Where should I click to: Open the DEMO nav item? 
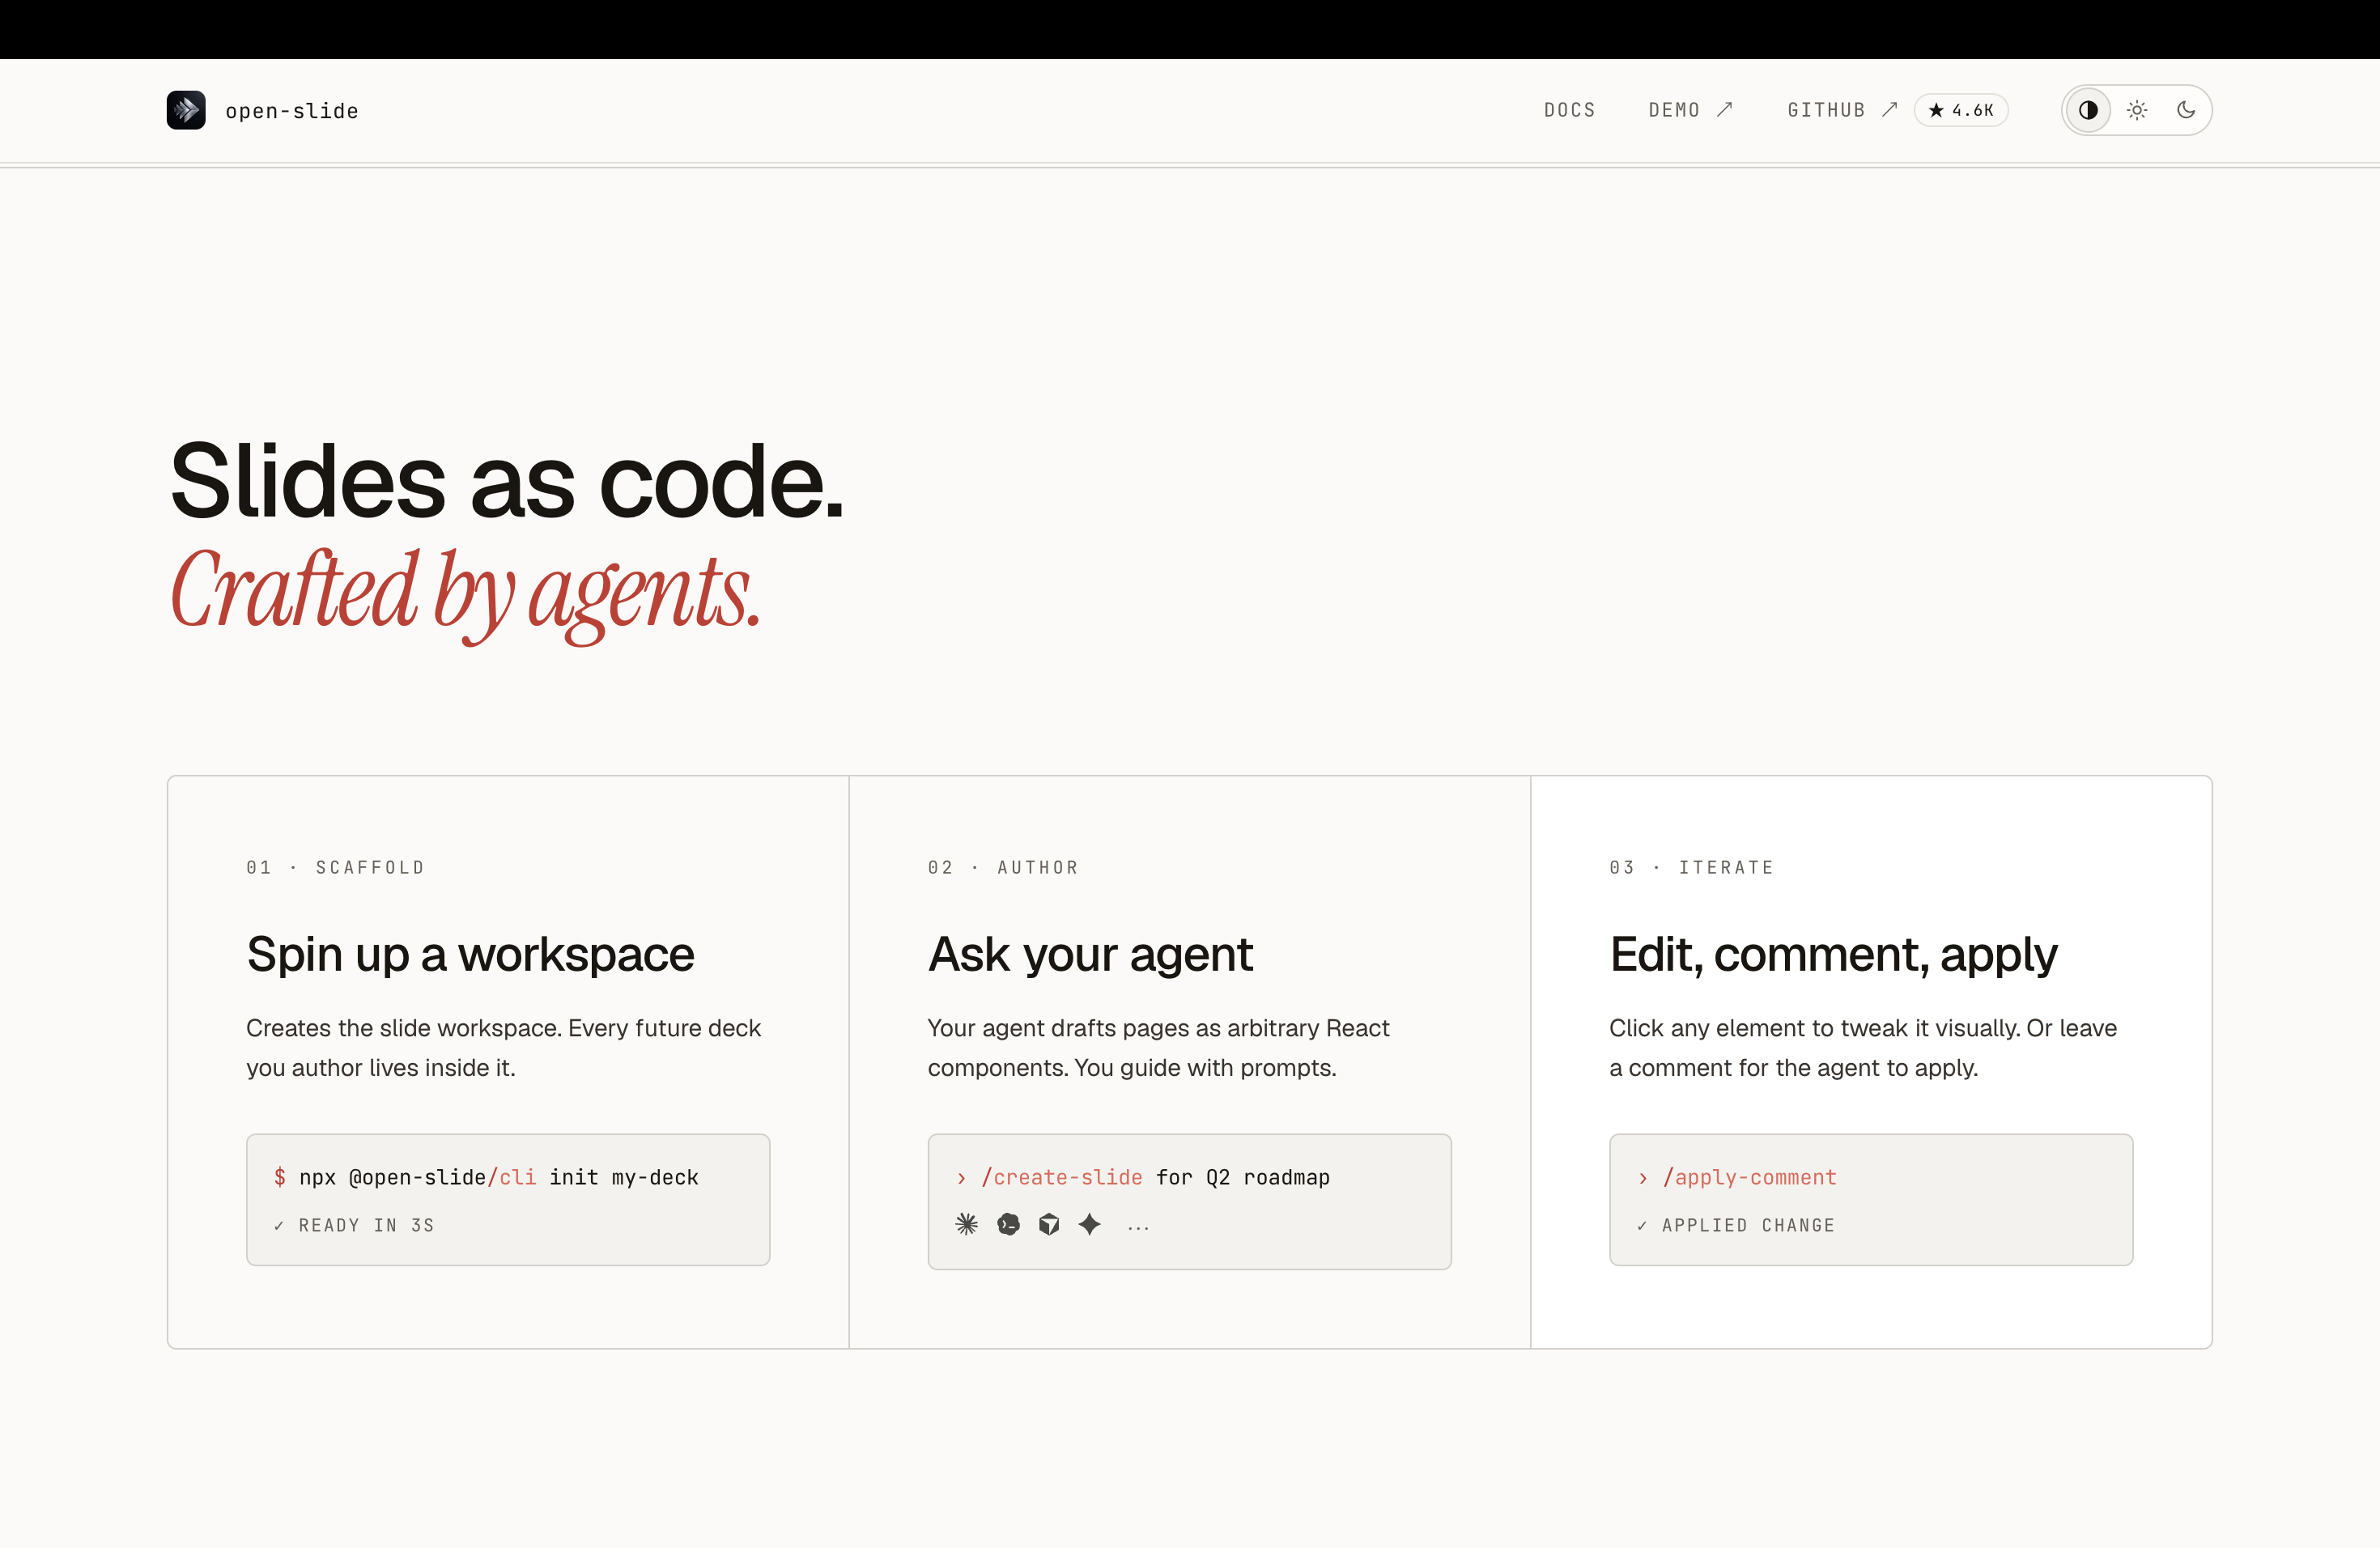click(1674, 110)
